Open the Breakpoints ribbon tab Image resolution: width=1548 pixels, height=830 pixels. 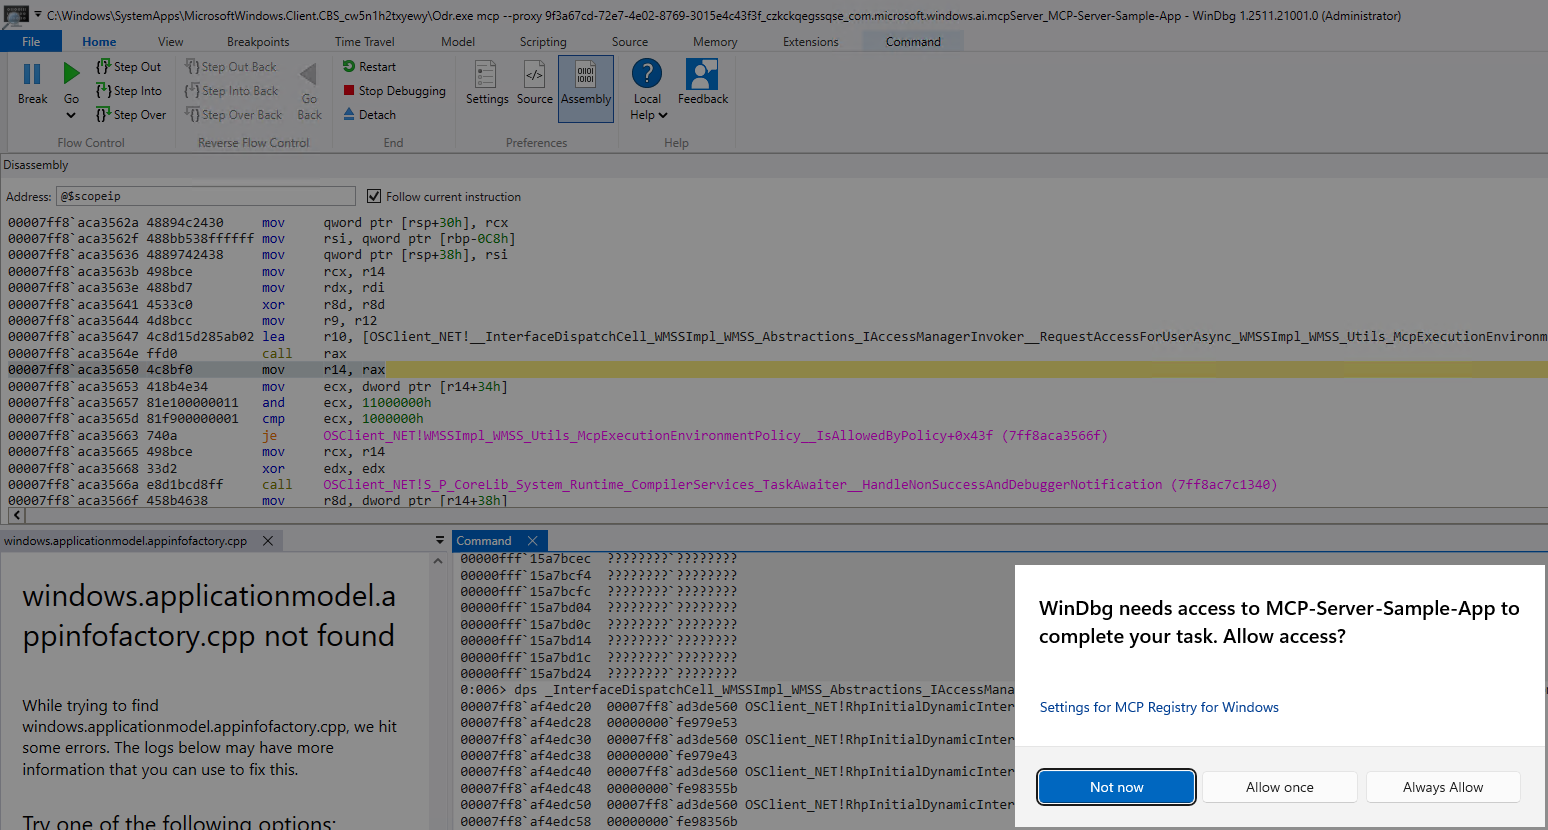[258, 42]
